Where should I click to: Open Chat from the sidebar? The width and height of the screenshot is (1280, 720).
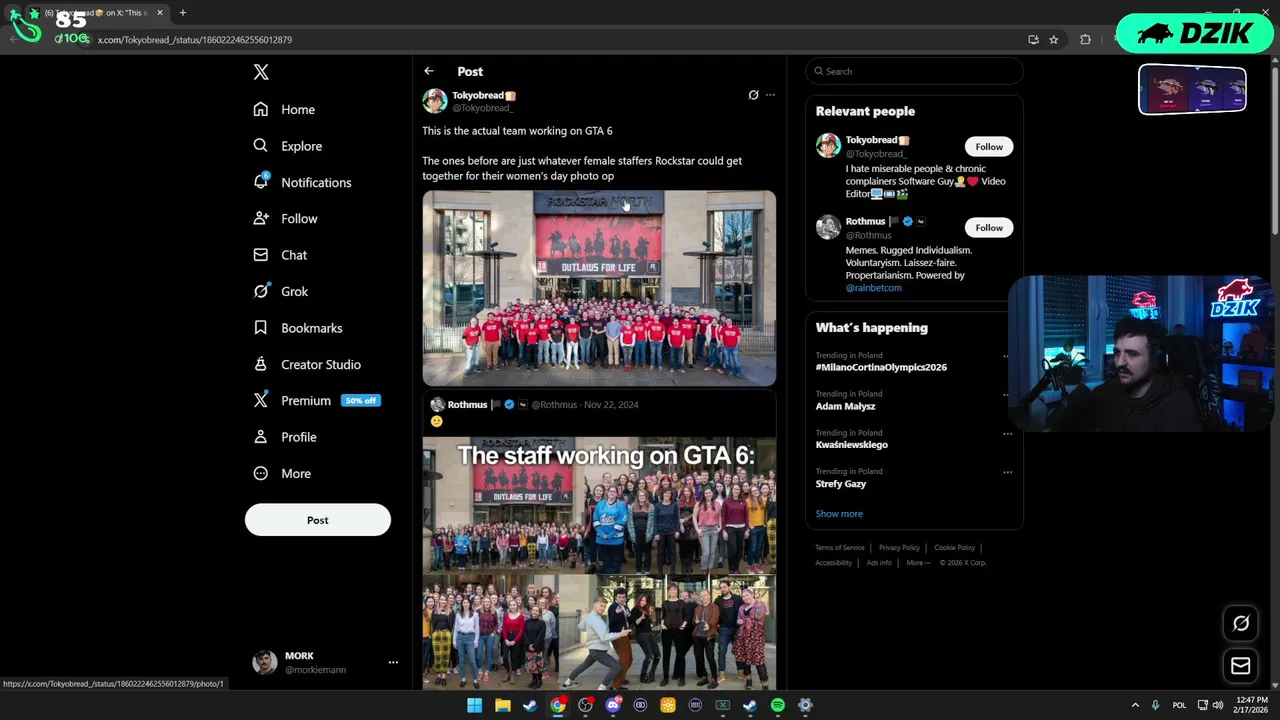pyautogui.click(x=281, y=255)
